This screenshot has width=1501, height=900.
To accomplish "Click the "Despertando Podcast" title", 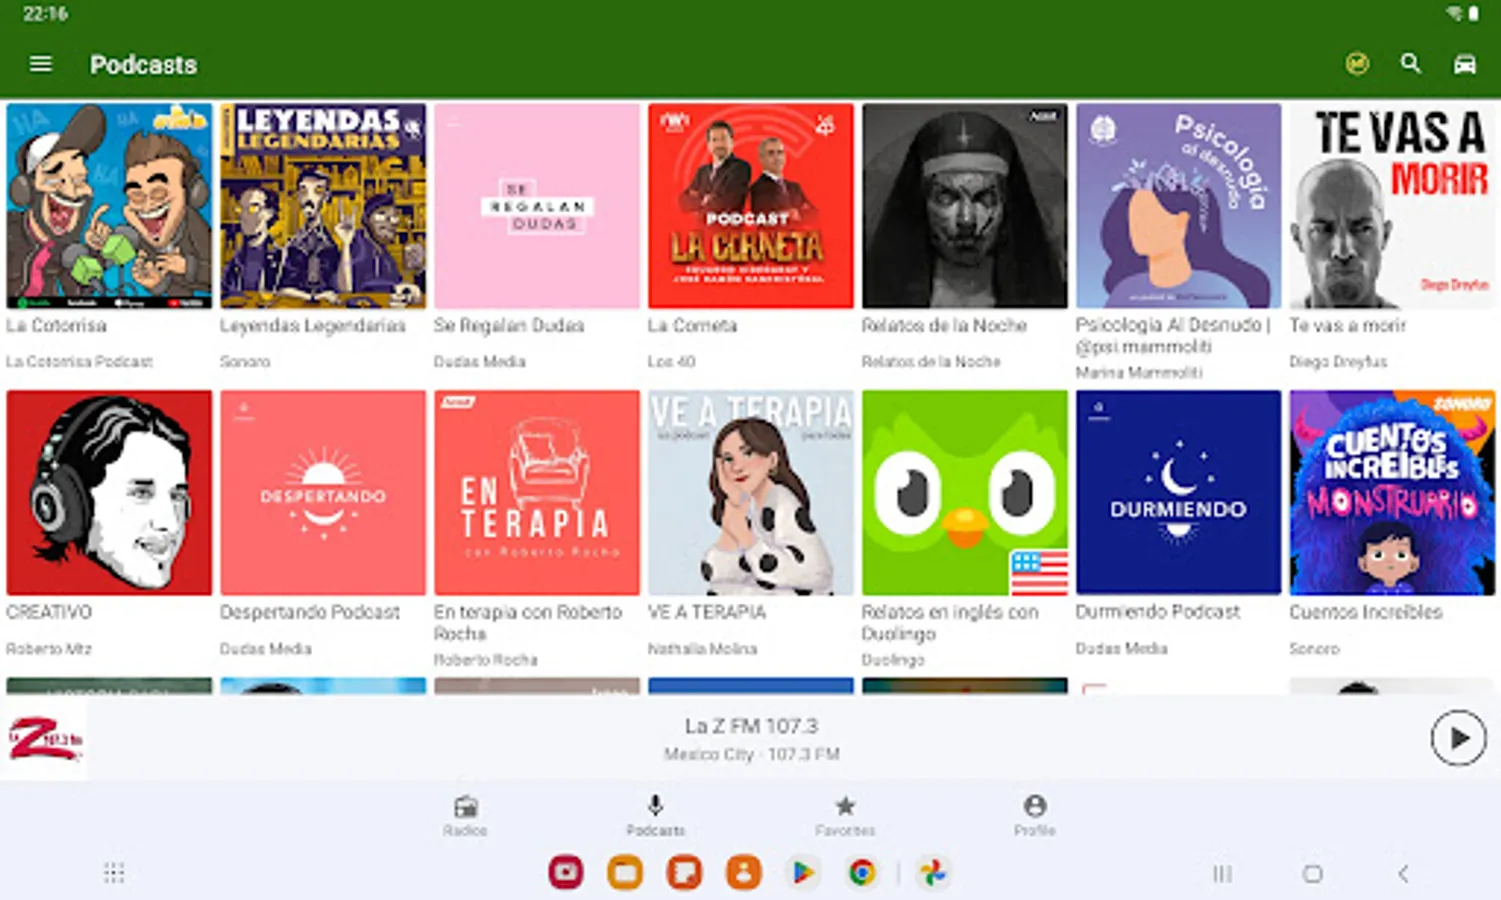I will click(x=310, y=612).
